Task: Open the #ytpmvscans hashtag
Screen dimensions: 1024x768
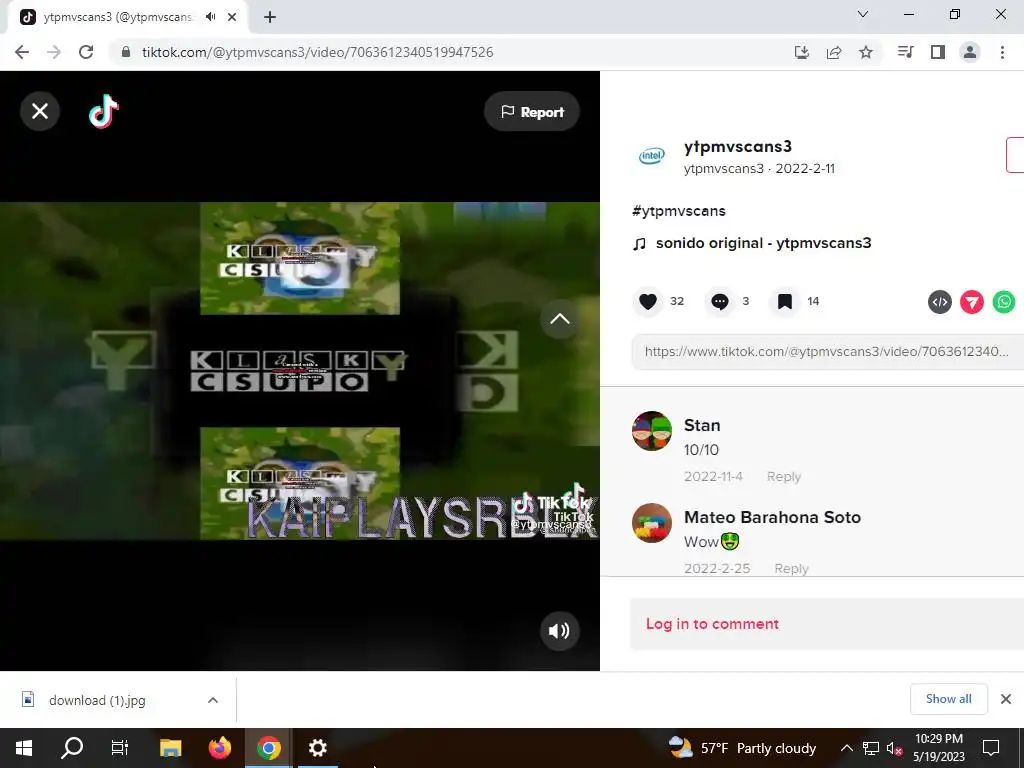Action: [679, 211]
